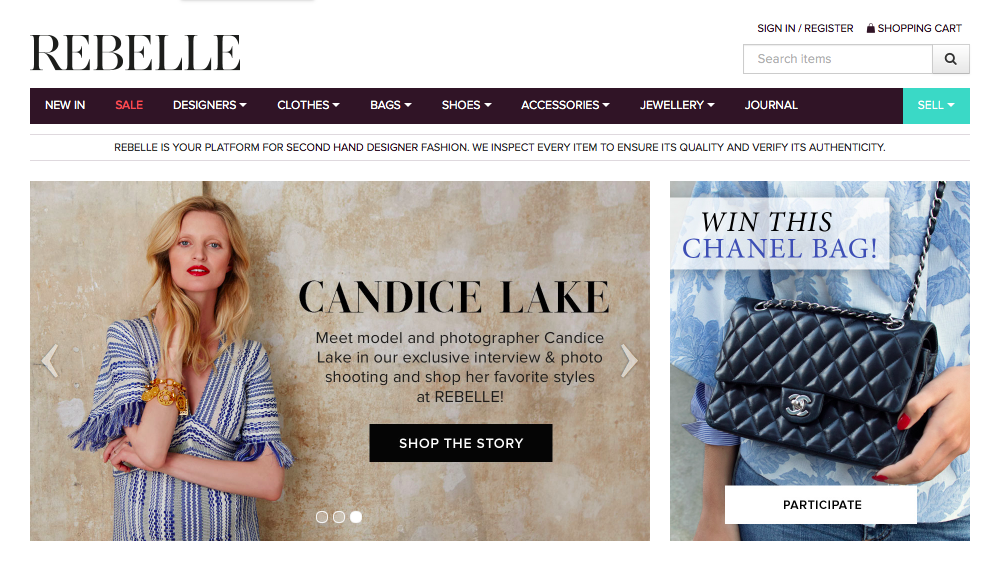Expand the teal Sell dropdown

pos(936,105)
